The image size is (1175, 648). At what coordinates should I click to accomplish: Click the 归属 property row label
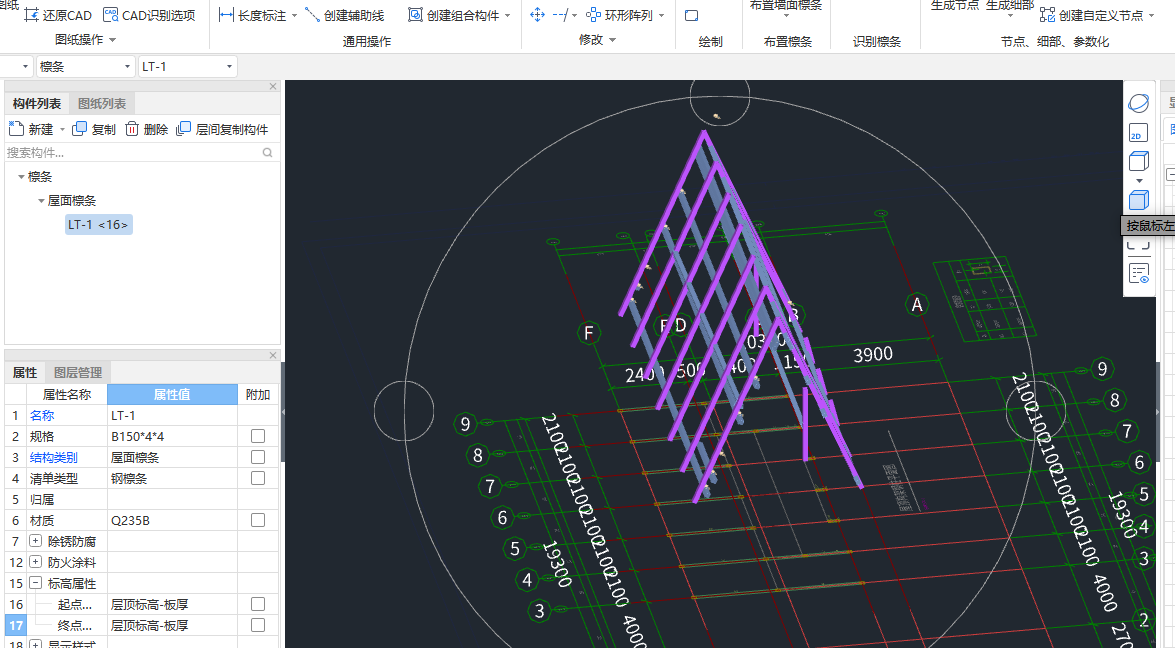tap(42, 499)
